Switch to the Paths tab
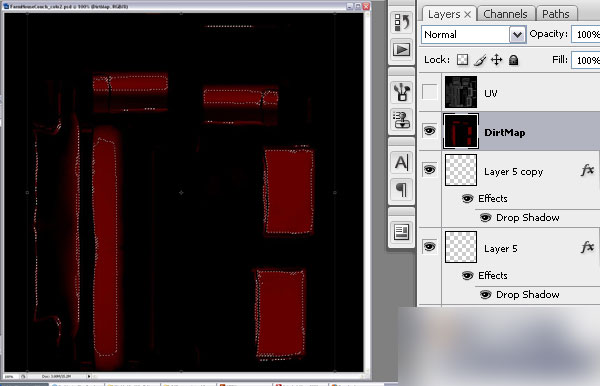Screen dimensions: 600x386 556,14
